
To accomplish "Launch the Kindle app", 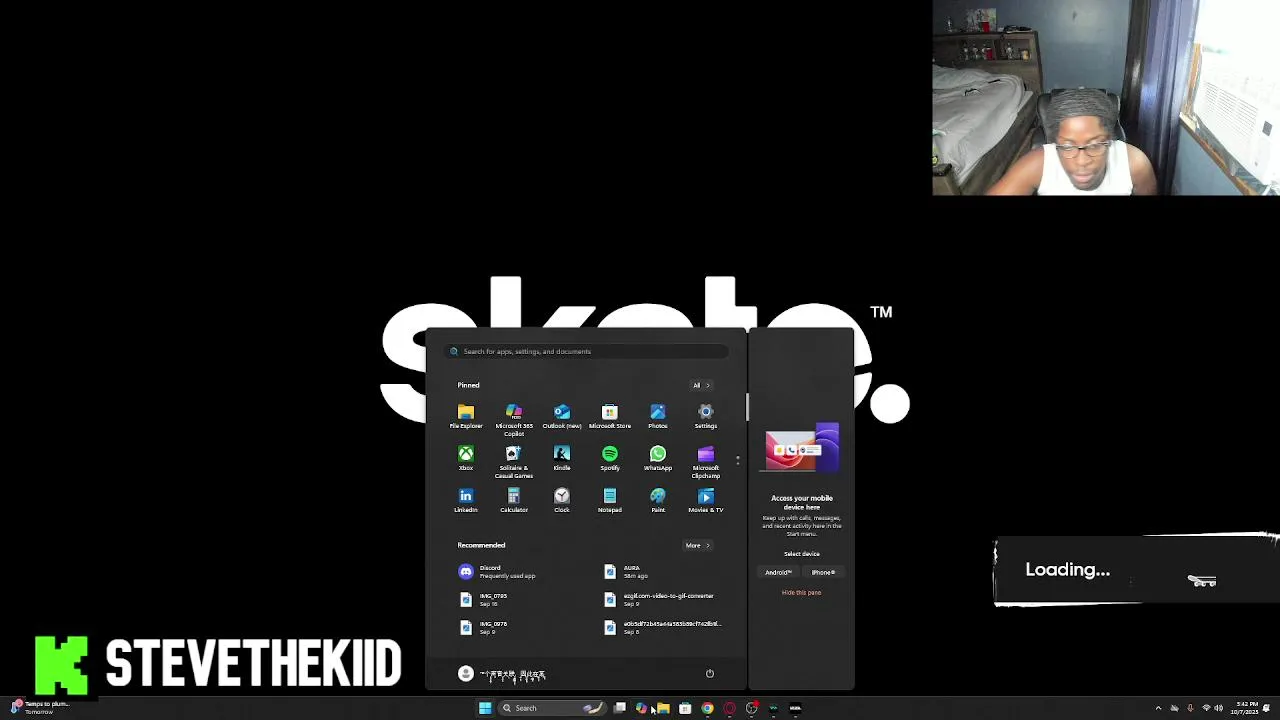I will [x=561, y=458].
